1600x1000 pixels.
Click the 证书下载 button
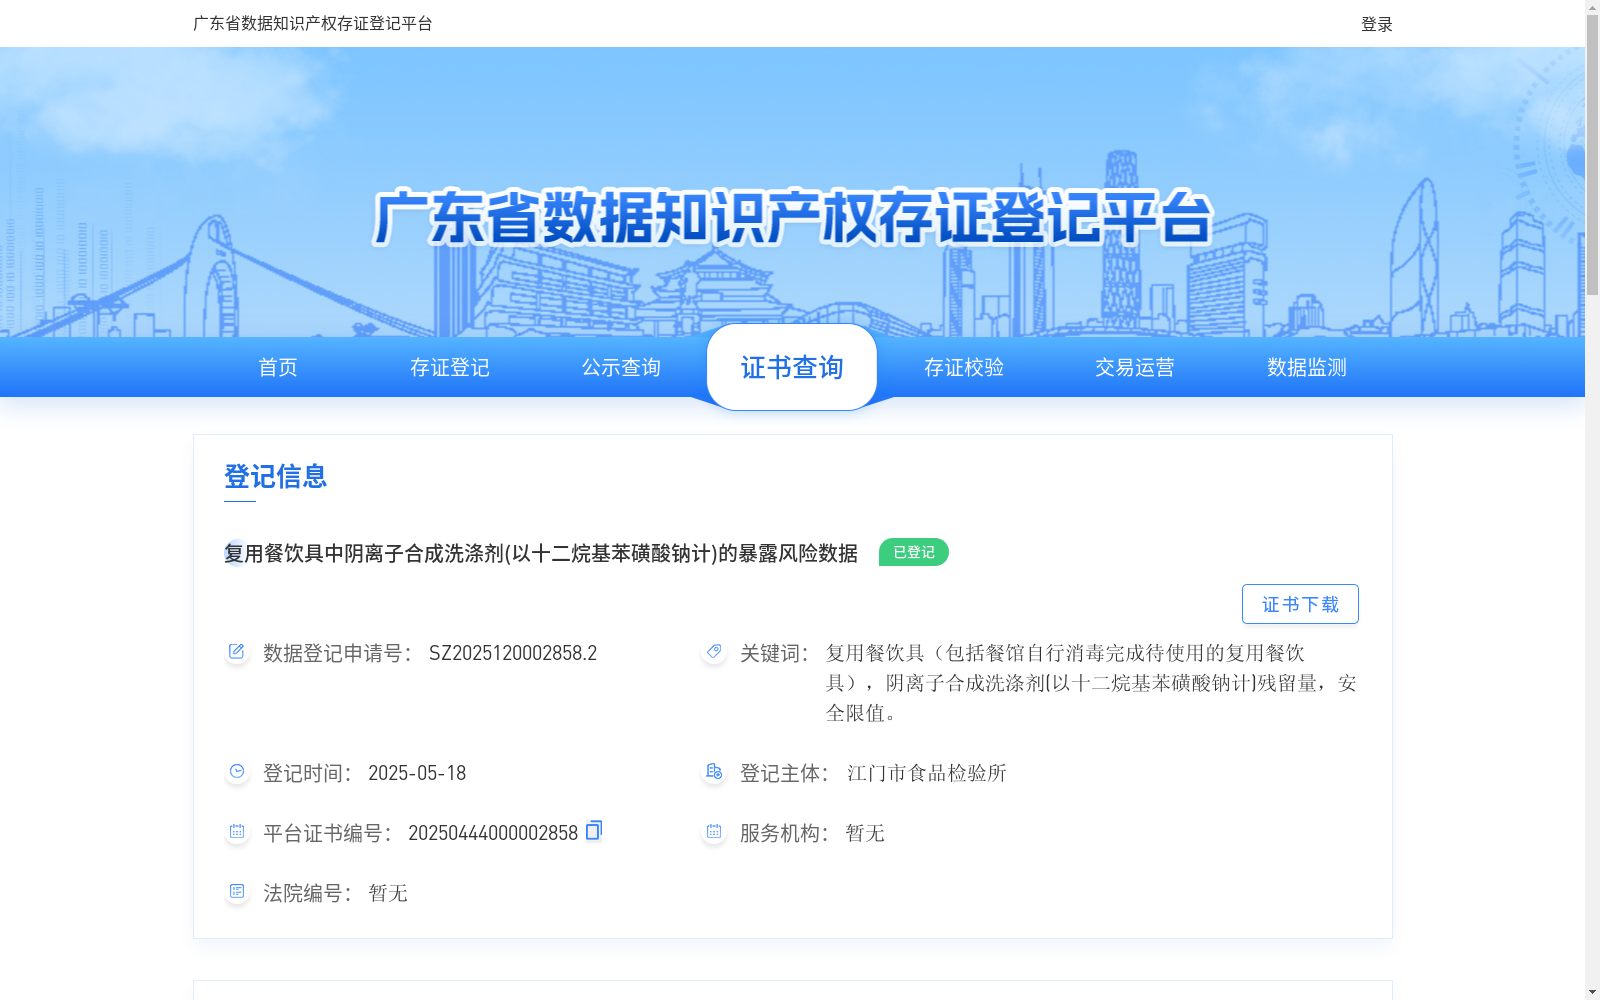click(1300, 604)
